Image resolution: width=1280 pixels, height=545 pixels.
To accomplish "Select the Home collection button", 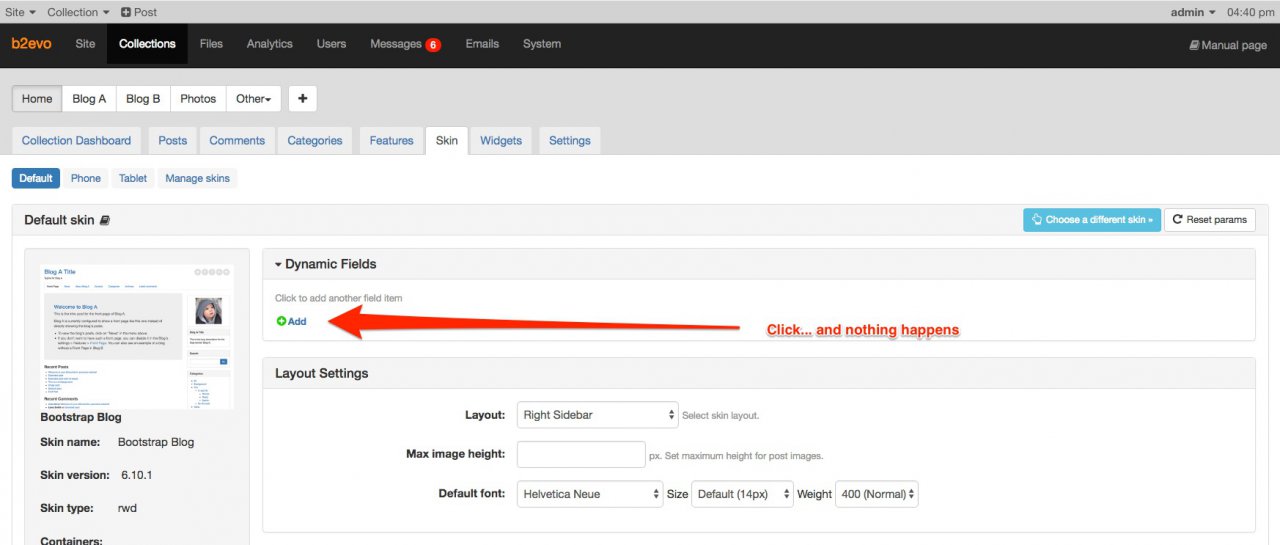I will coord(37,99).
